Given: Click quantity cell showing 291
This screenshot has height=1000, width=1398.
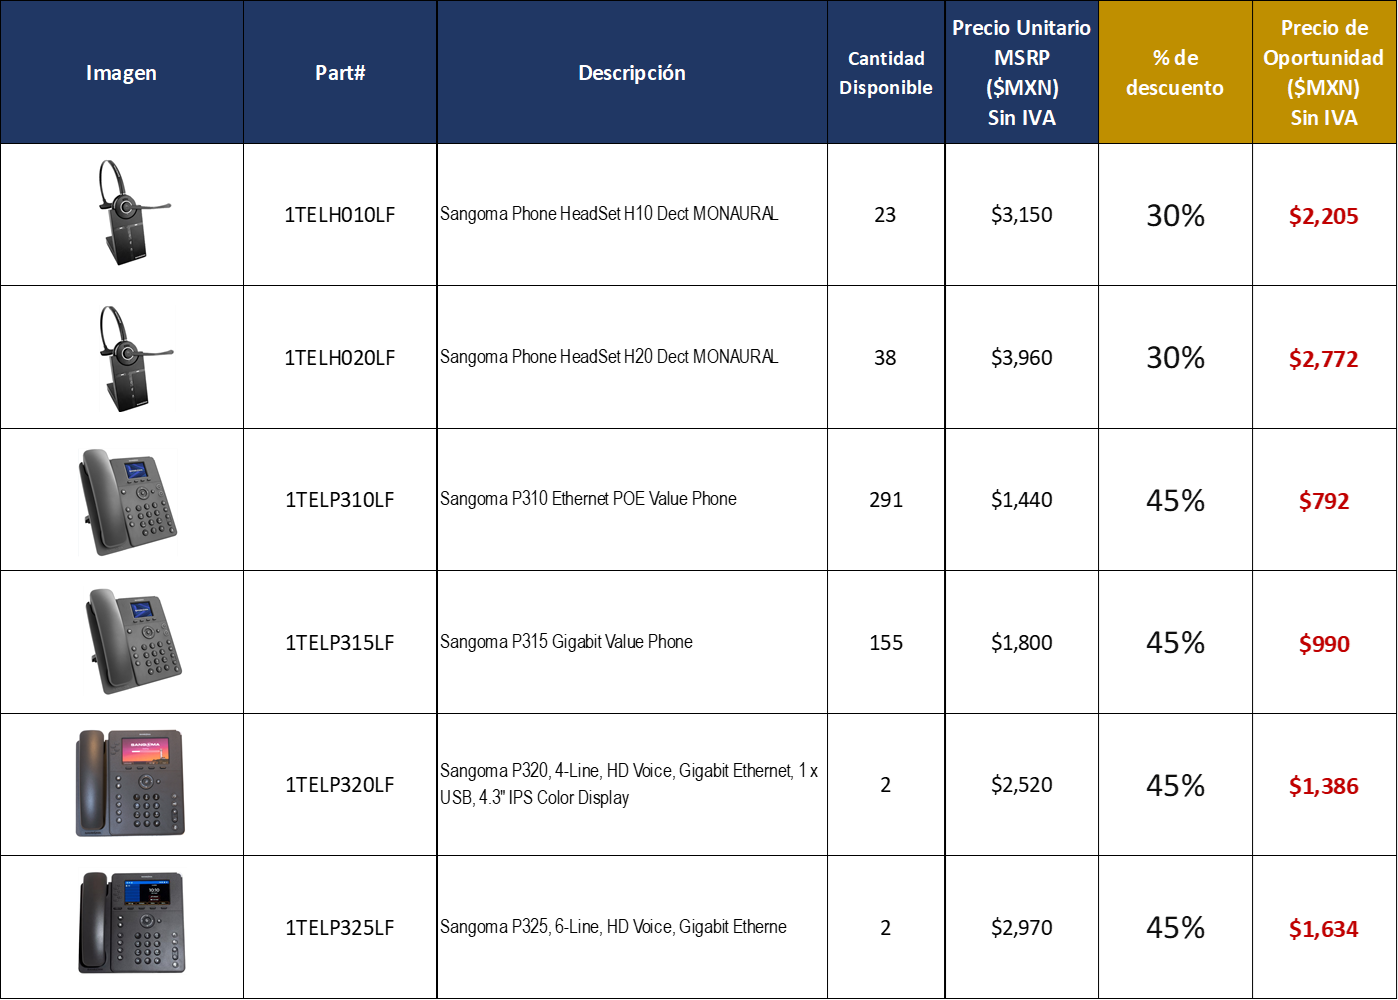Looking at the screenshot, I should click(x=886, y=500).
